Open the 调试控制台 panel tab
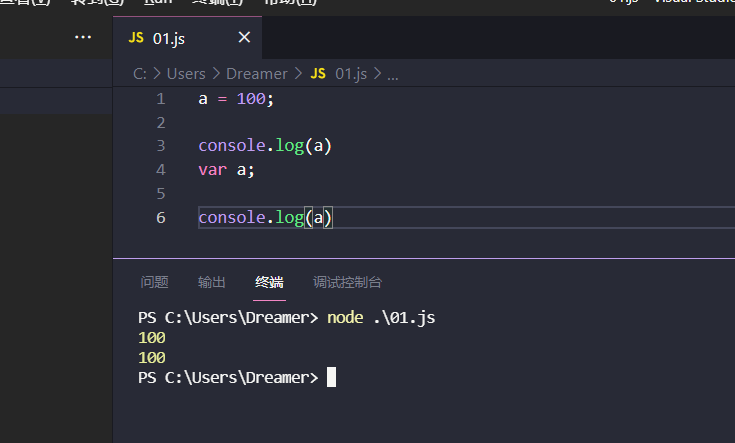 pos(347,282)
